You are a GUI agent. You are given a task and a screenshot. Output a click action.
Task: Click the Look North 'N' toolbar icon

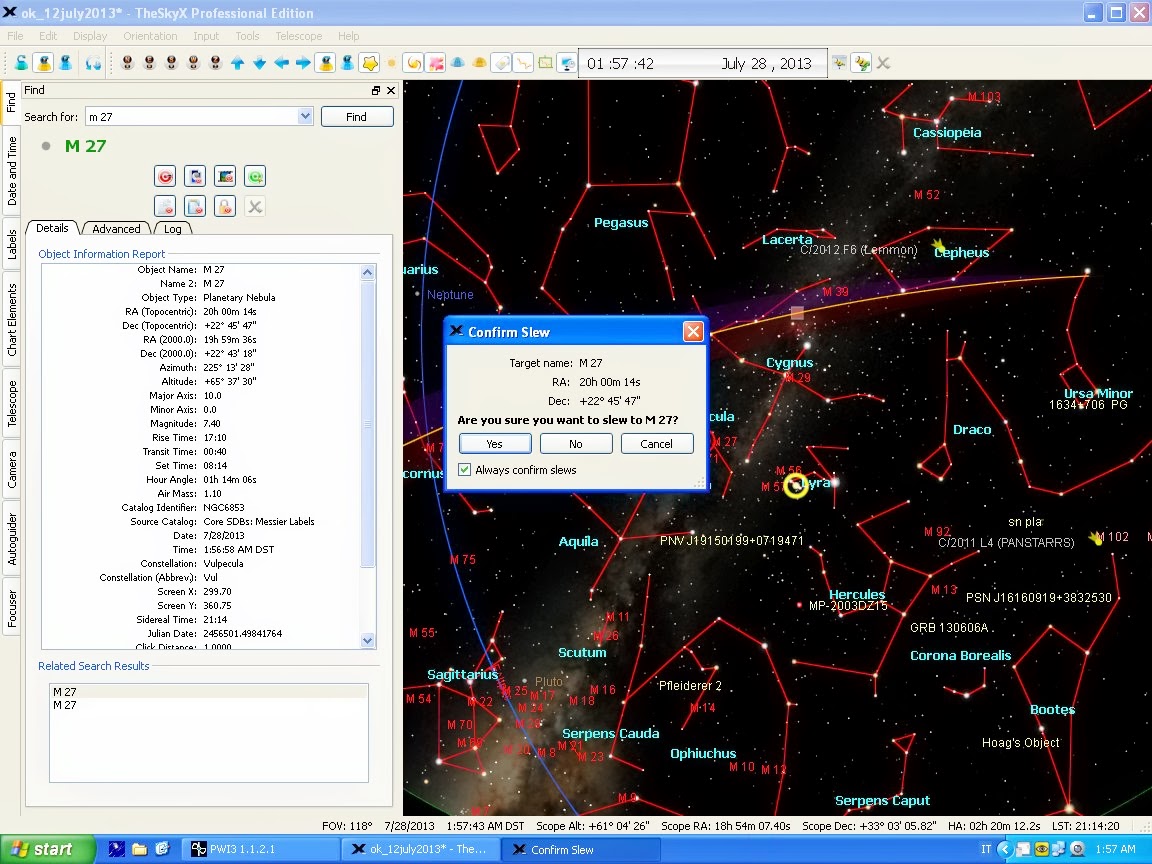[x=128, y=63]
